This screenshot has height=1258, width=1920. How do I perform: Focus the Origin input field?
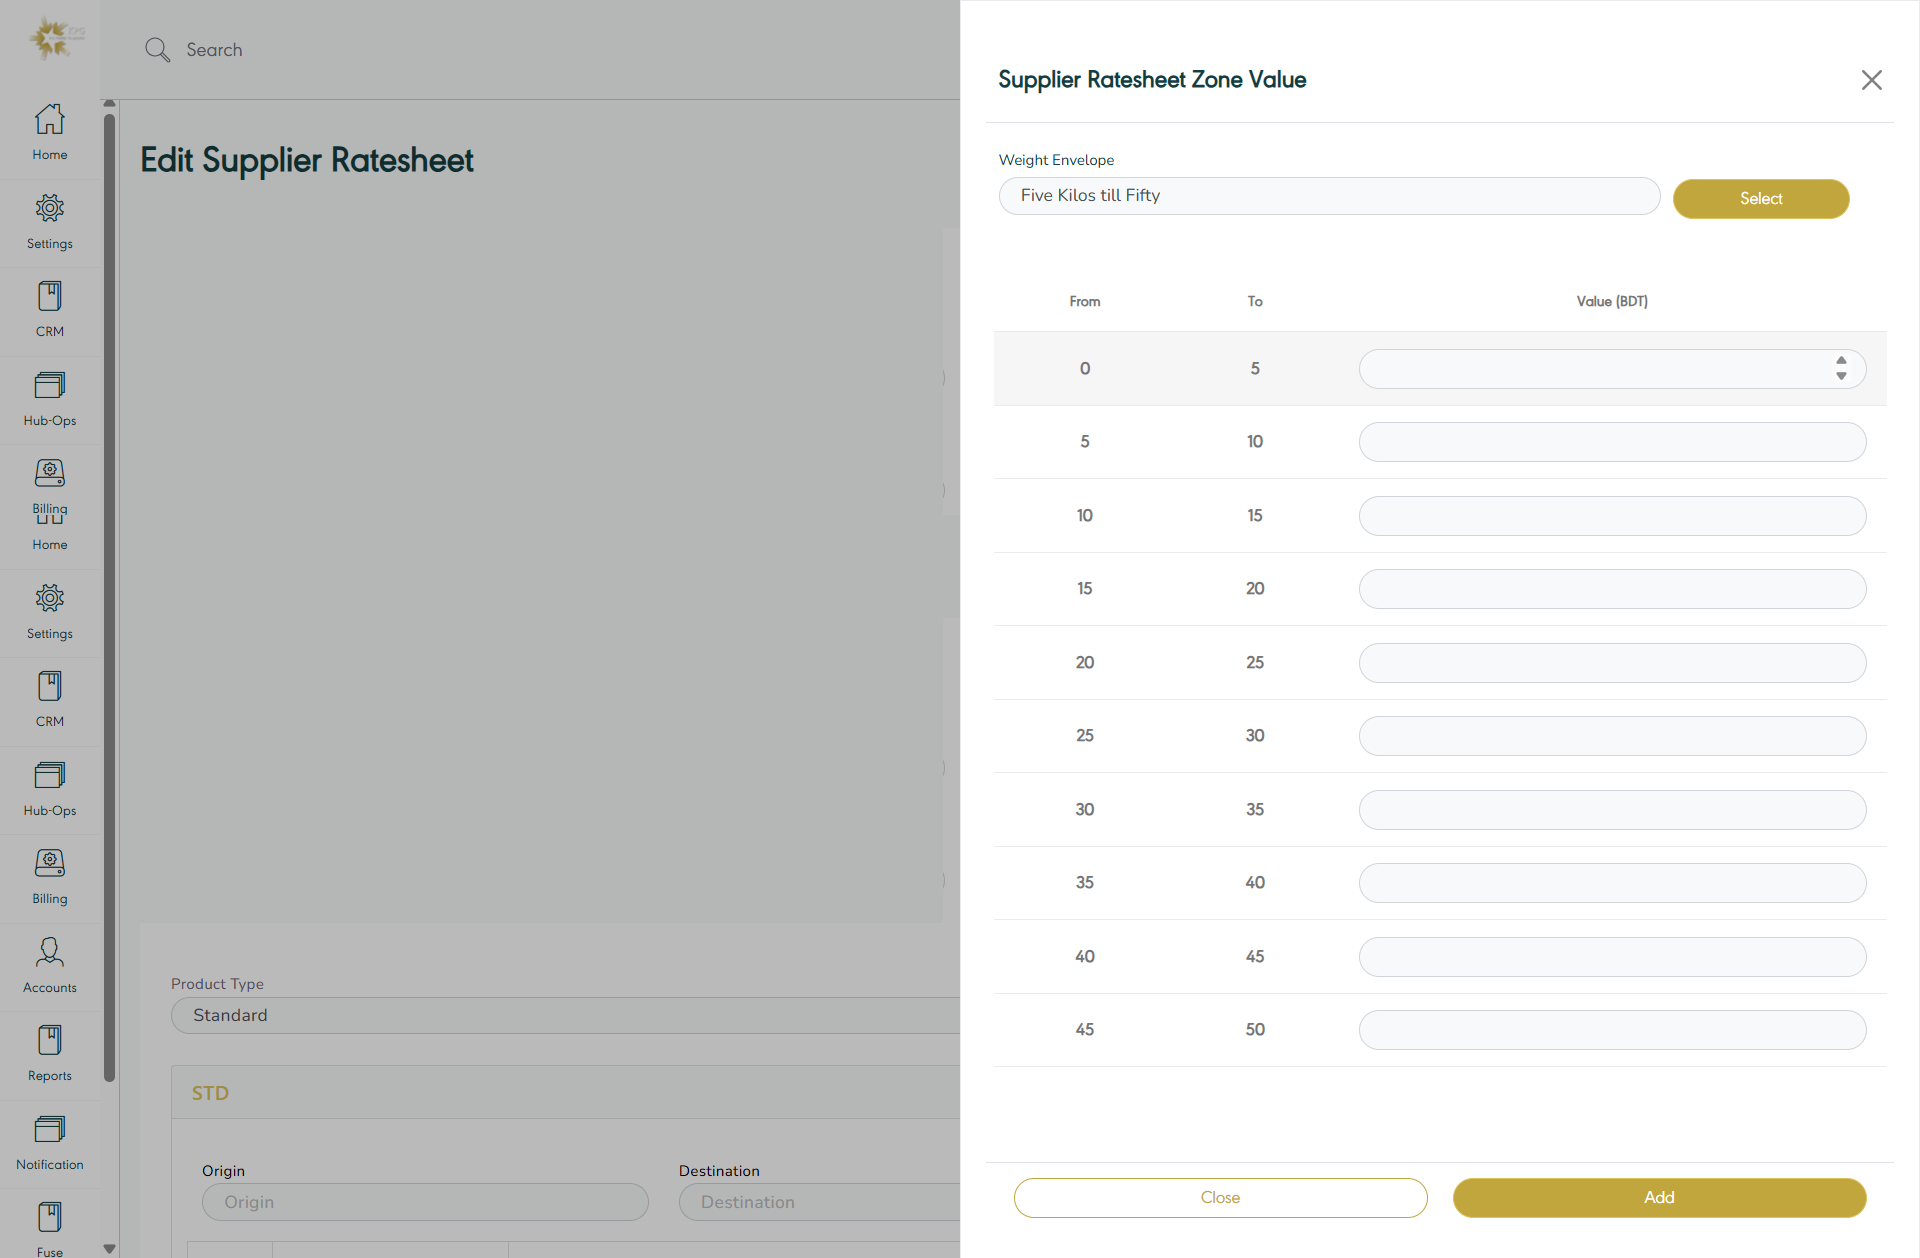click(425, 1202)
